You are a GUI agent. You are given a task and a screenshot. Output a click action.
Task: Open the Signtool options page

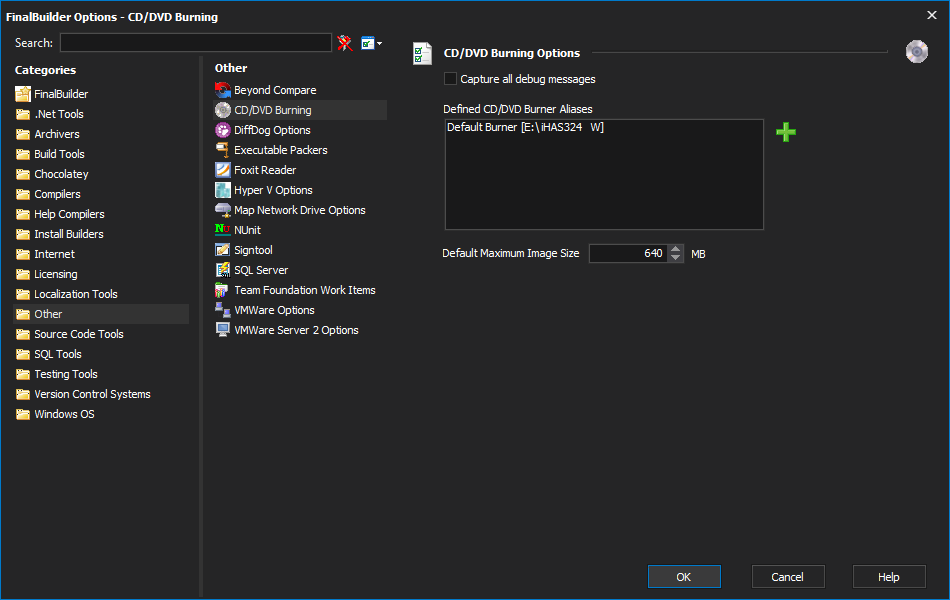pos(253,250)
